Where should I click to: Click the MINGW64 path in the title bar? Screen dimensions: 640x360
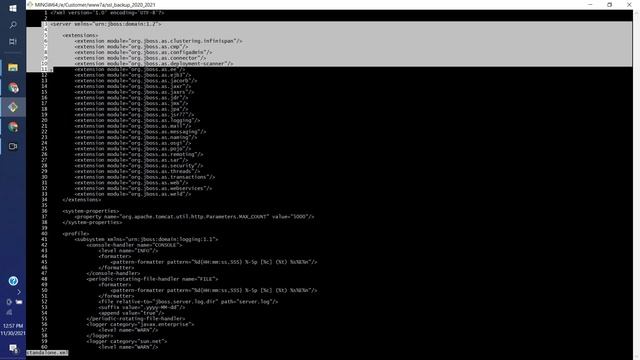point(95,5)
